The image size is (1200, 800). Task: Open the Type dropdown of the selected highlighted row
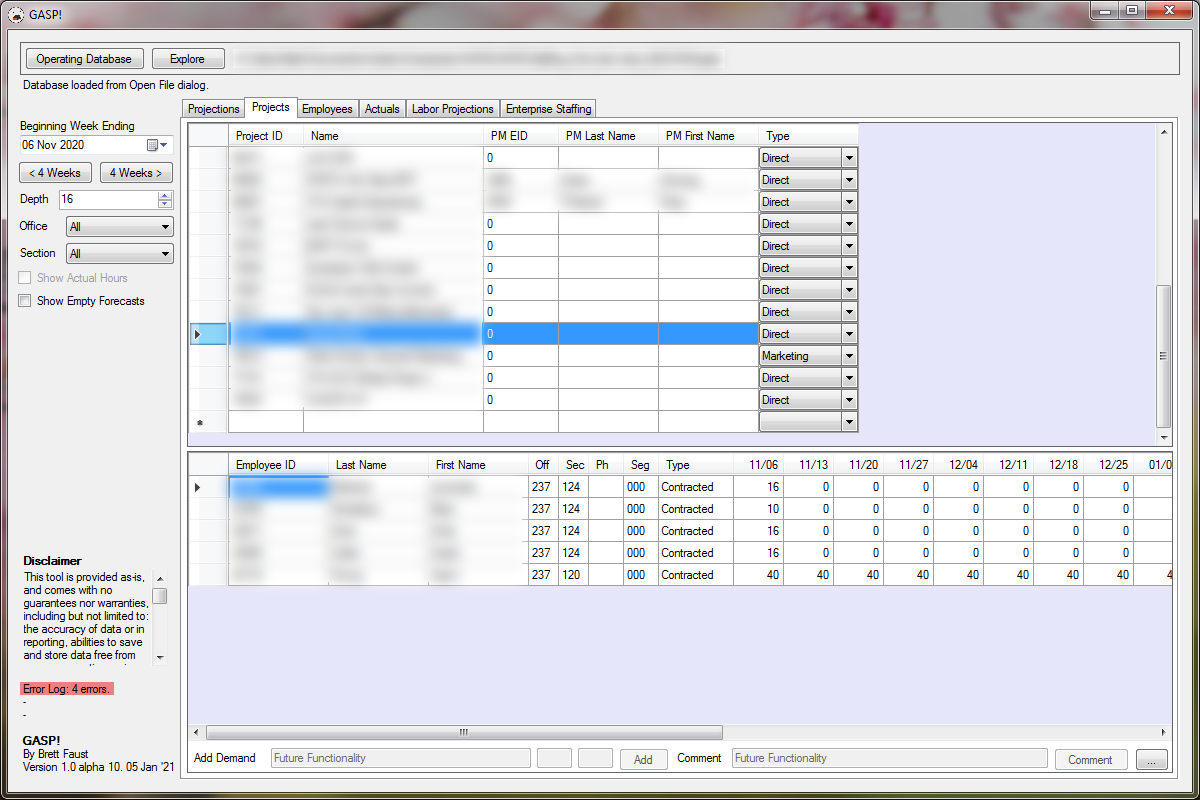click(x=850, y=334)
